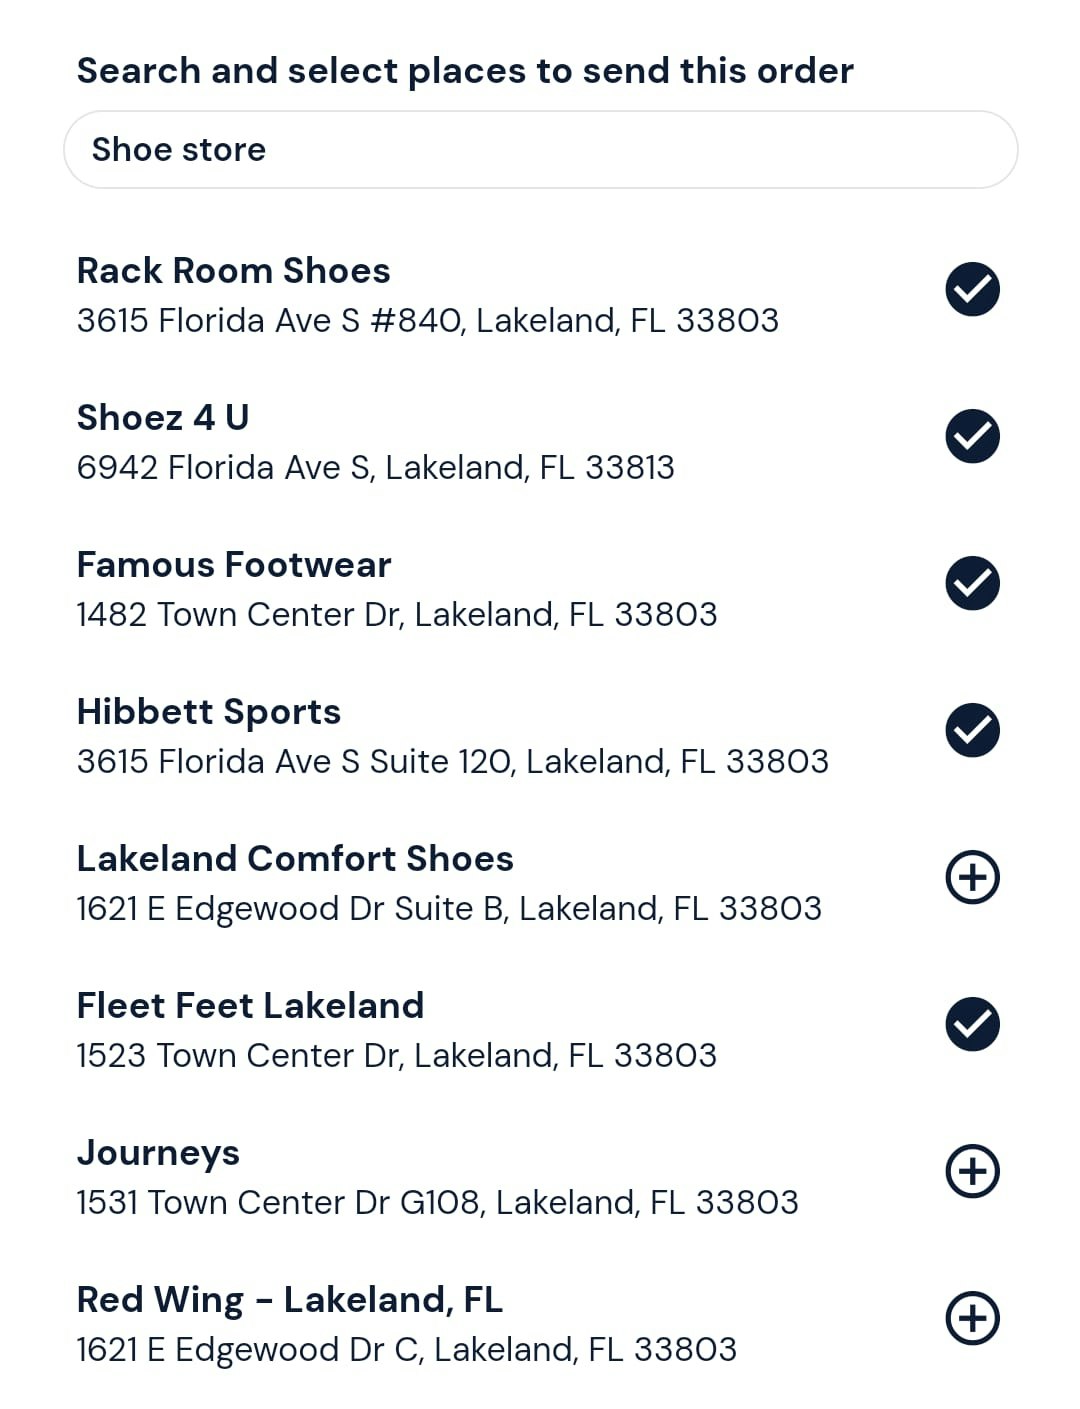Uncheck Shoez 4 U selection
The width and height of the screenshot is (1080, 1409).
[x=972, y=436]
